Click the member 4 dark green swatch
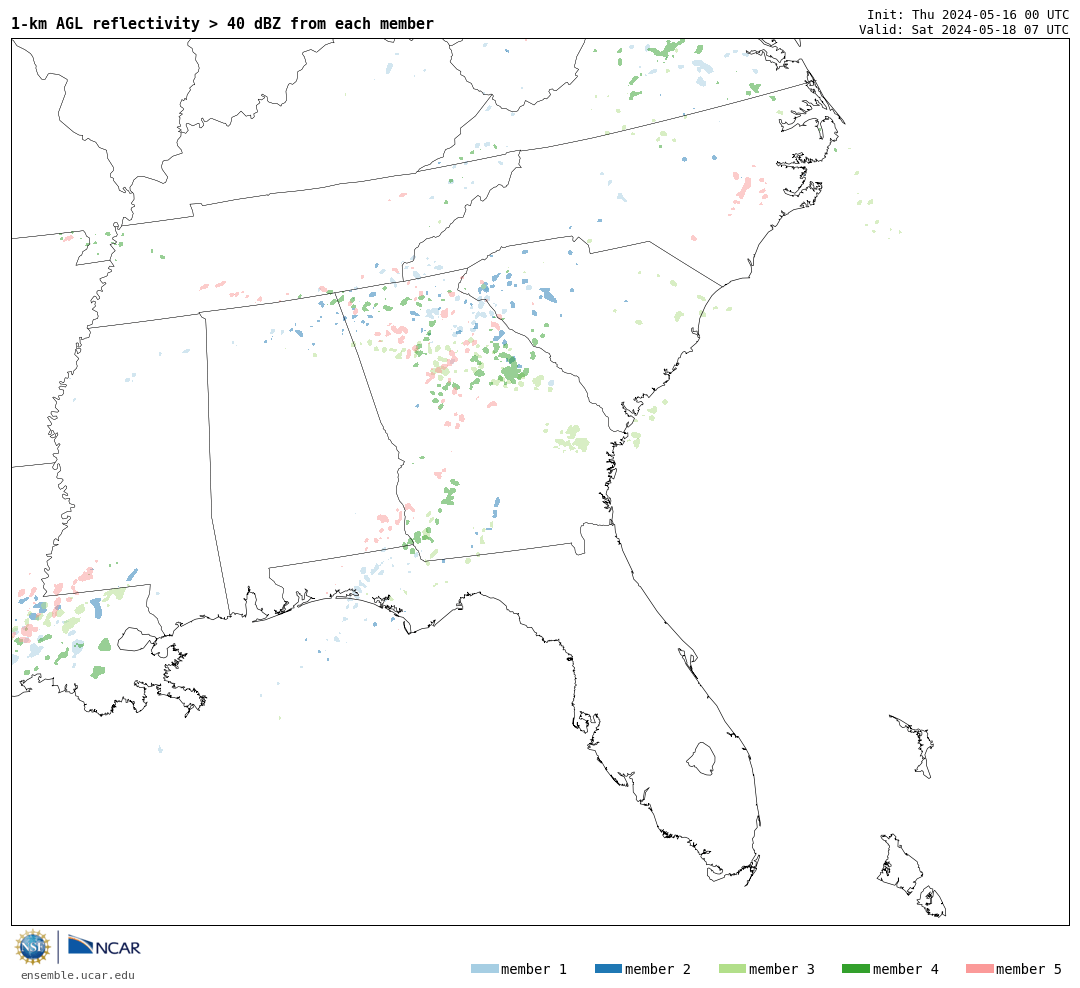Screen dimensions: 1080x988 click(x=856, y=969)
